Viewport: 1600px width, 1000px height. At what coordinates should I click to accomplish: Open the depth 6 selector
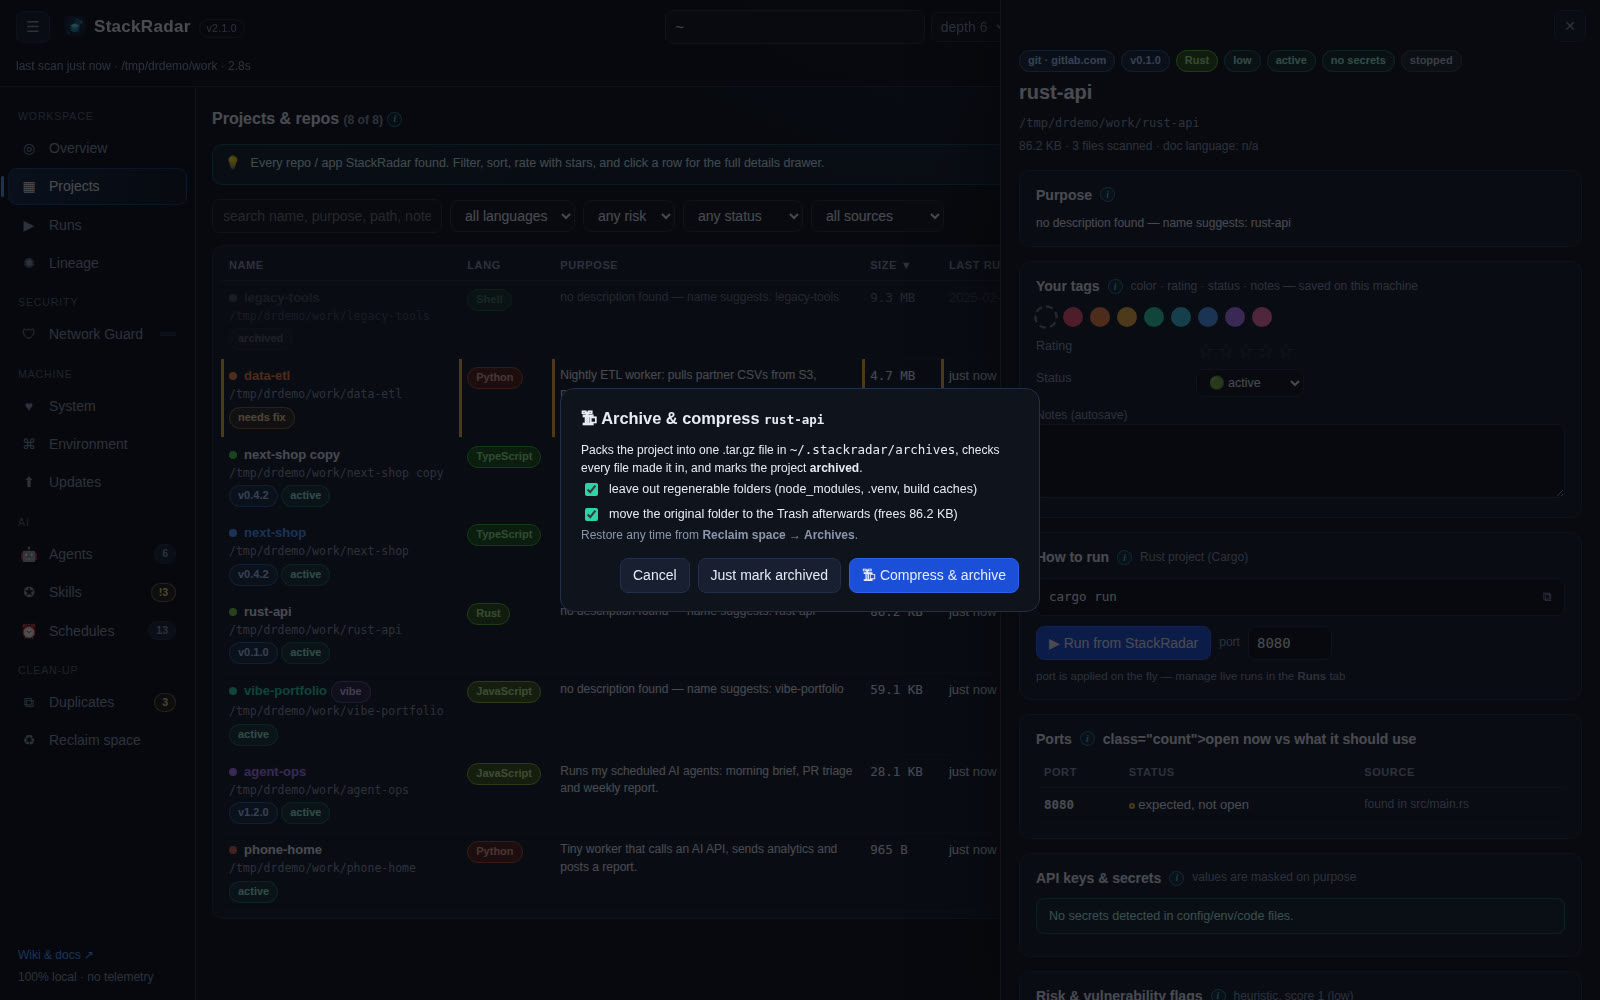(x=965, y=27)
